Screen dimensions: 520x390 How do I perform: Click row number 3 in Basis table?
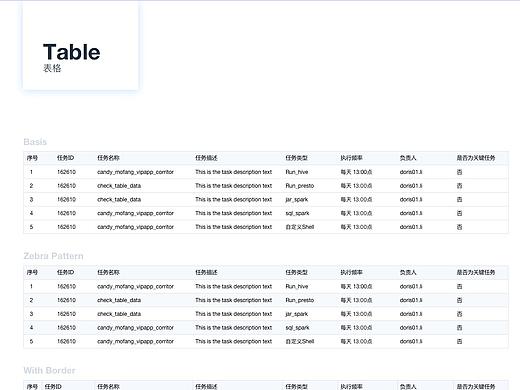click(31, 199)
